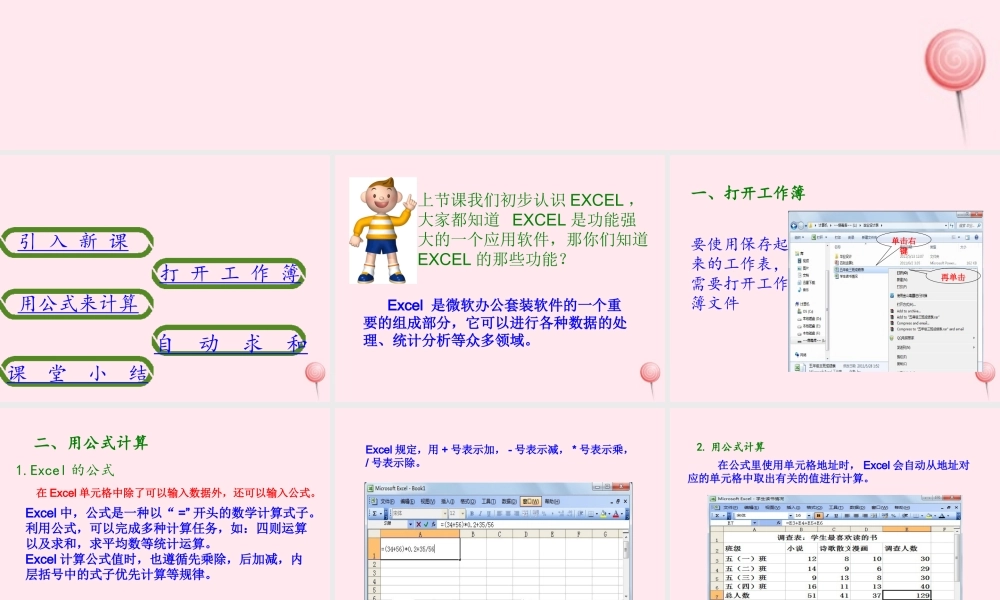Click the highlighted 窗口(W) menu in Book1
1000x600 pixels.
(x=530, y=501)
